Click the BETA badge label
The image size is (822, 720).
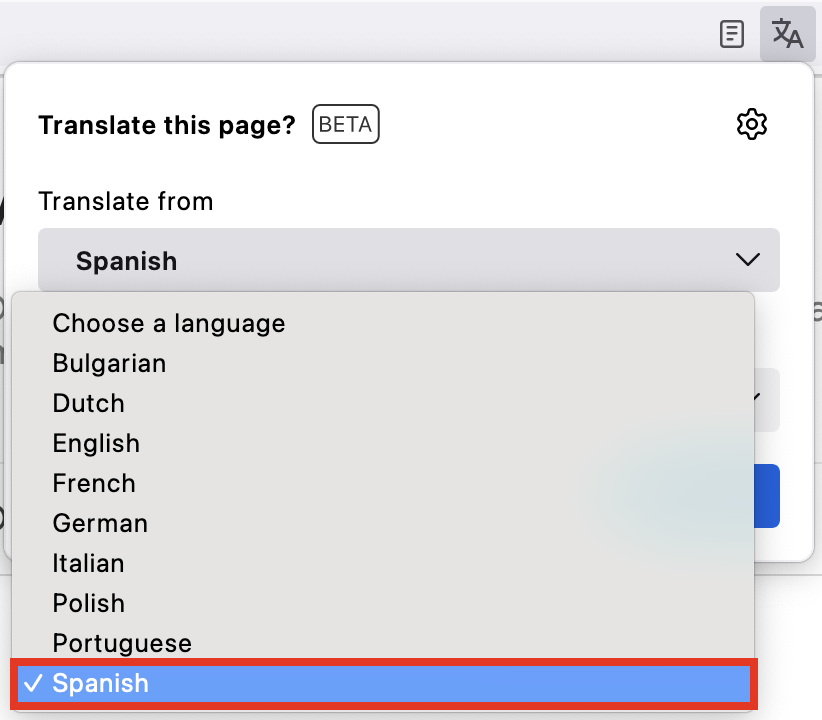[344, 124]
